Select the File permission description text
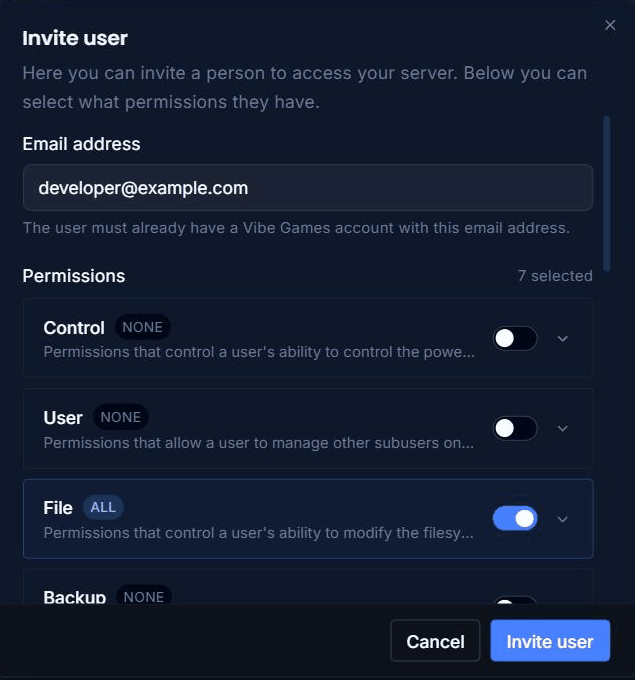Screen dimensions: 635x680 (259, 533)
